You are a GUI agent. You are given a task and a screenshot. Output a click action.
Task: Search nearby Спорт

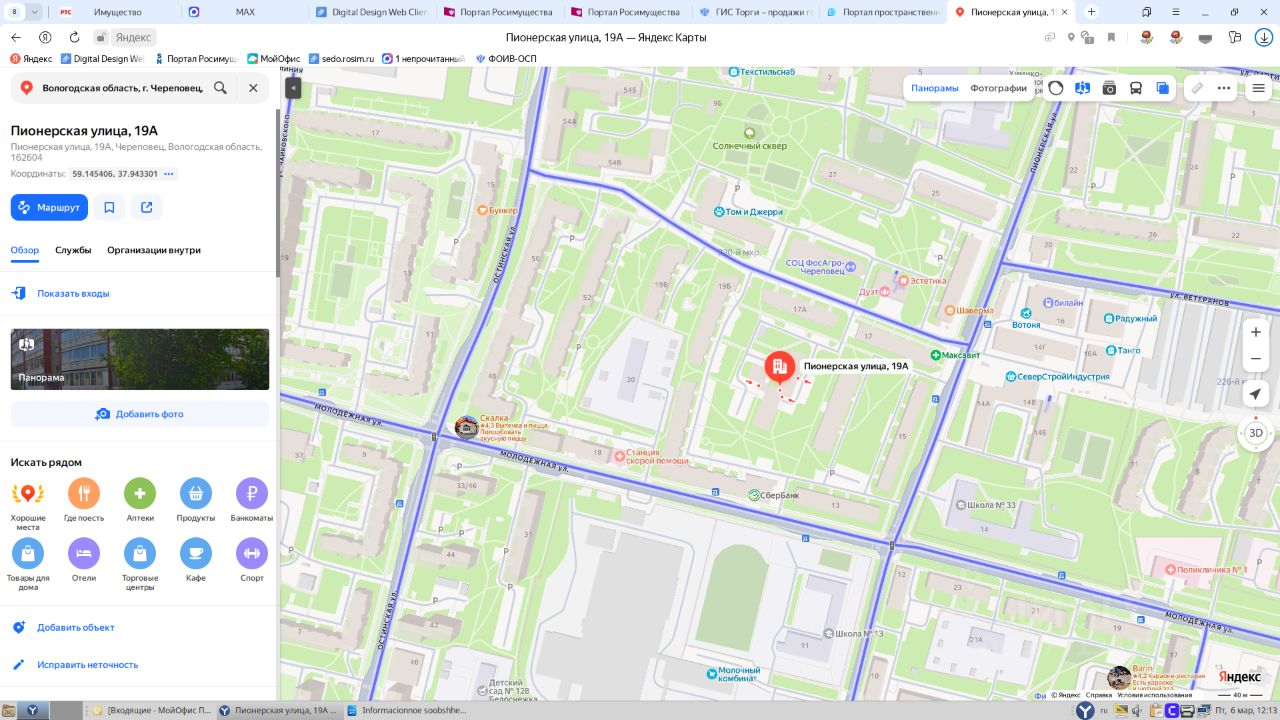click(252, 560)
